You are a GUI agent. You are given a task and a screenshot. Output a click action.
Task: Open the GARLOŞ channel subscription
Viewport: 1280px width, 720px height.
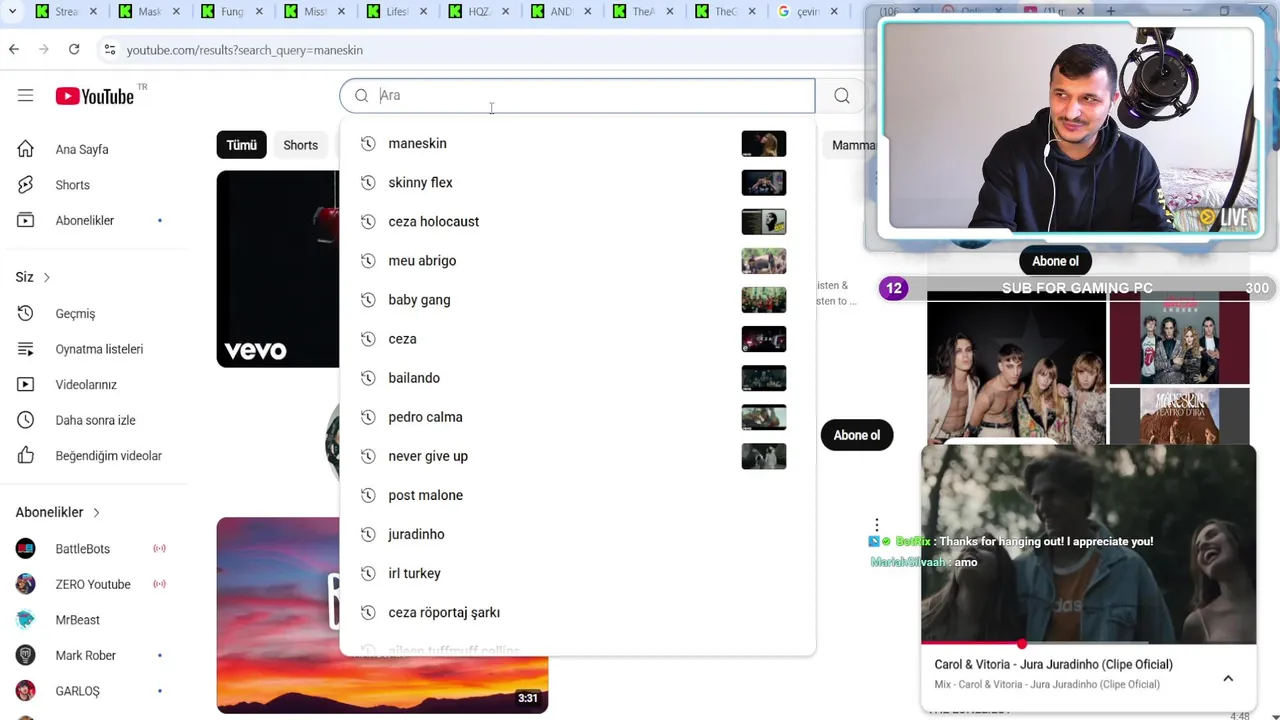(x=77, y=691)
